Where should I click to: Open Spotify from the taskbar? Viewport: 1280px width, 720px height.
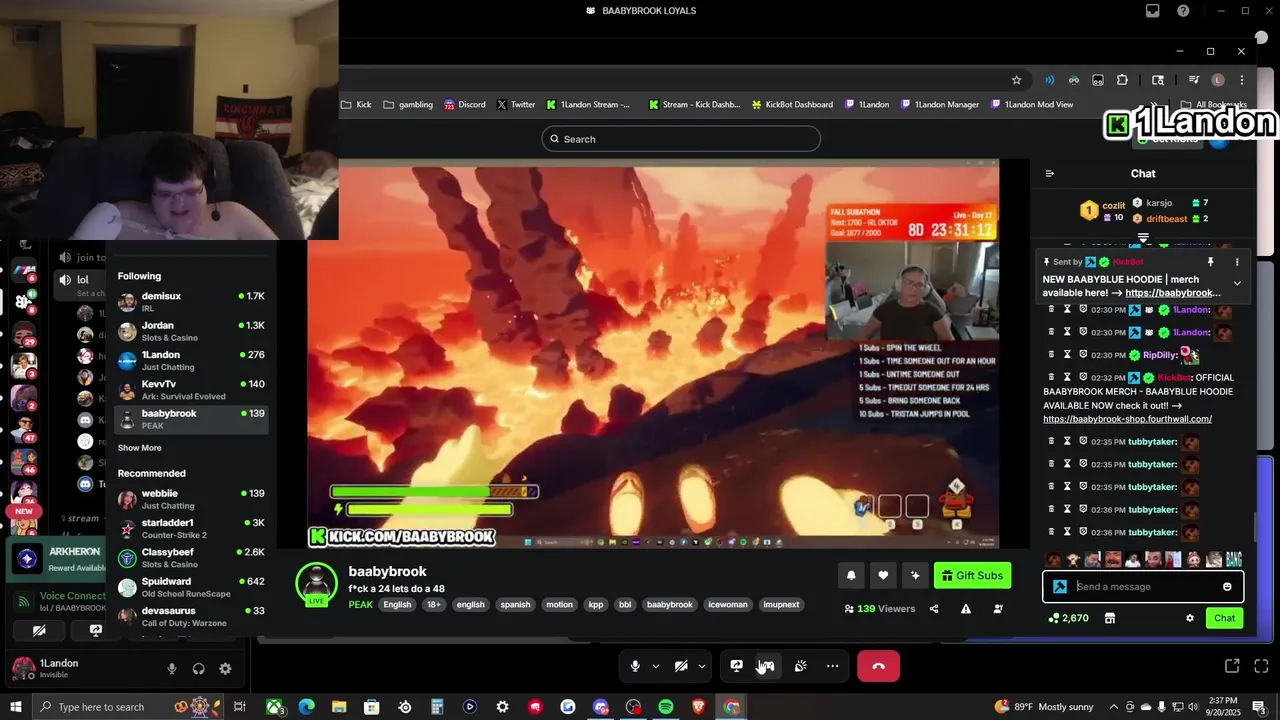(666, 707)
